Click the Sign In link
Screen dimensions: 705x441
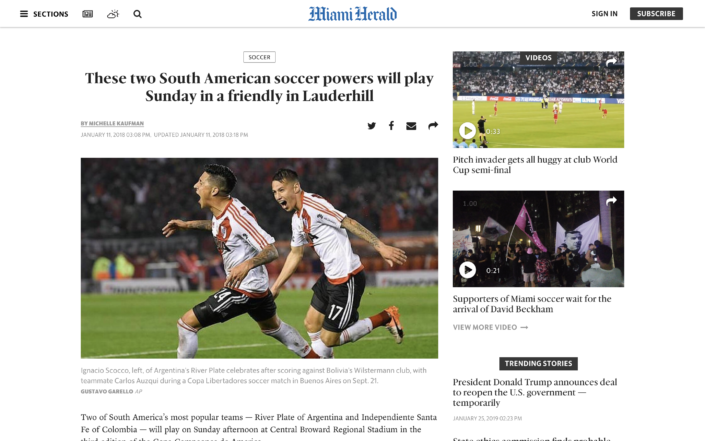[604, 13]
